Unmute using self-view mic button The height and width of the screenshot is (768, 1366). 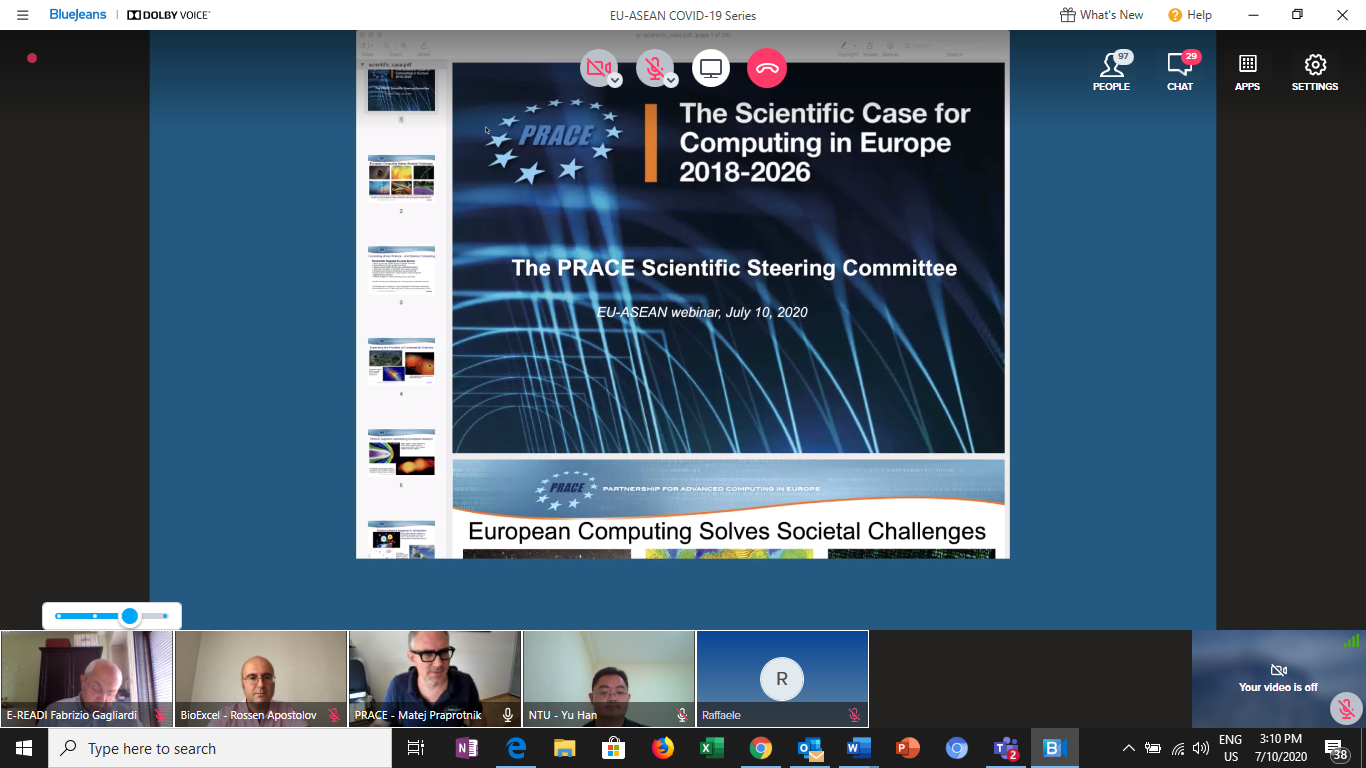pyautogui.click(x=1347, y=709)
